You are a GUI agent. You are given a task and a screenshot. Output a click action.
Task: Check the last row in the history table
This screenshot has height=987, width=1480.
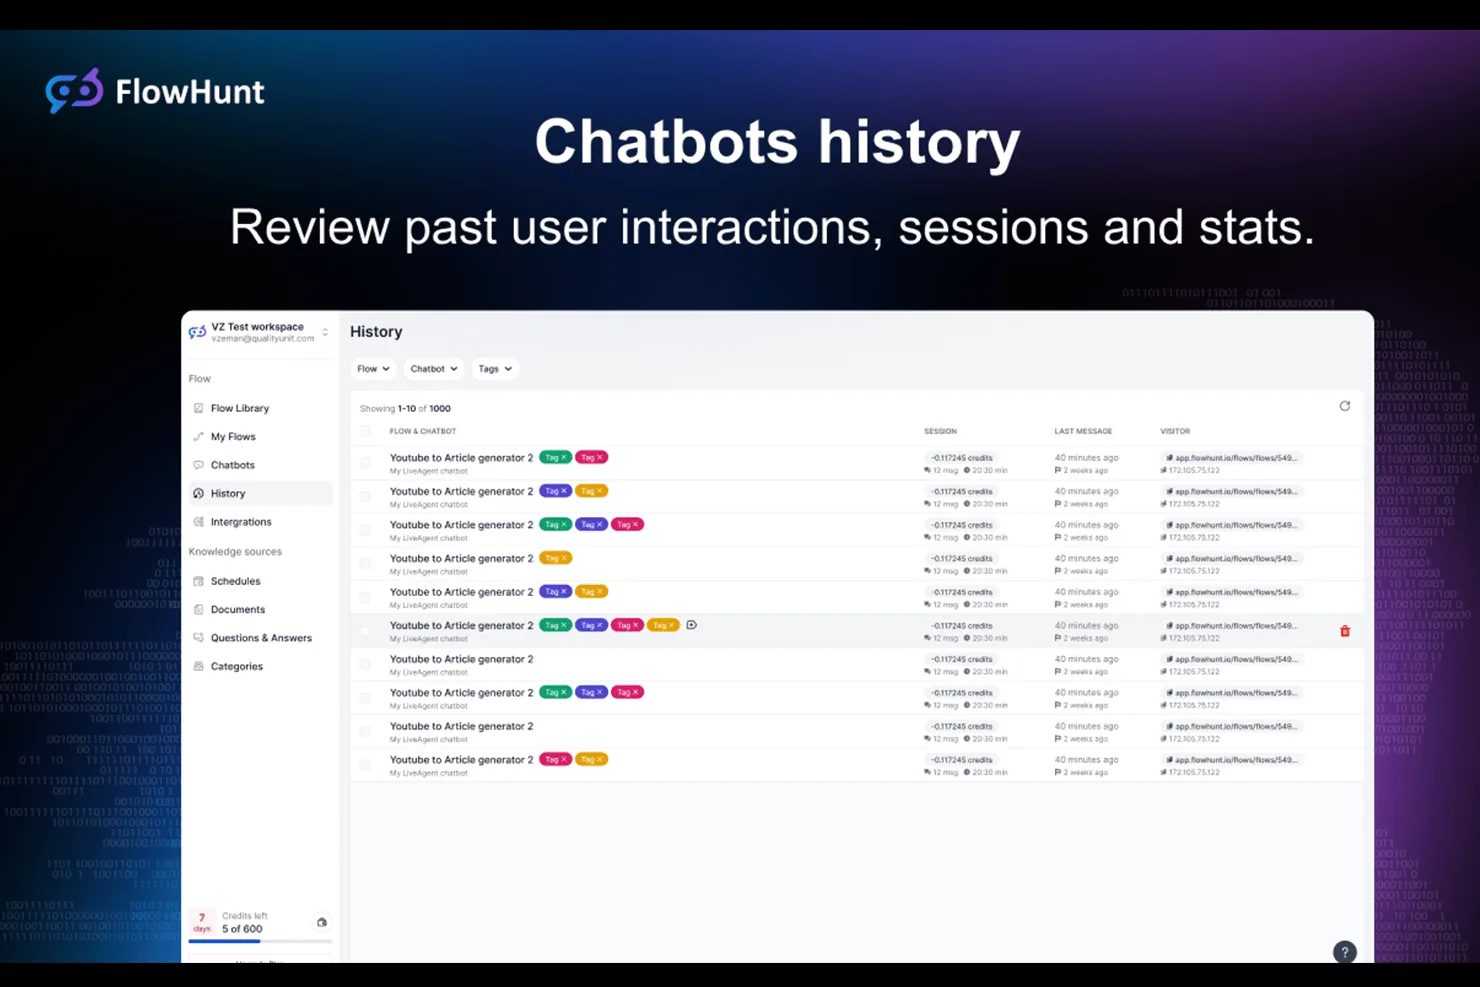(365, 765)
